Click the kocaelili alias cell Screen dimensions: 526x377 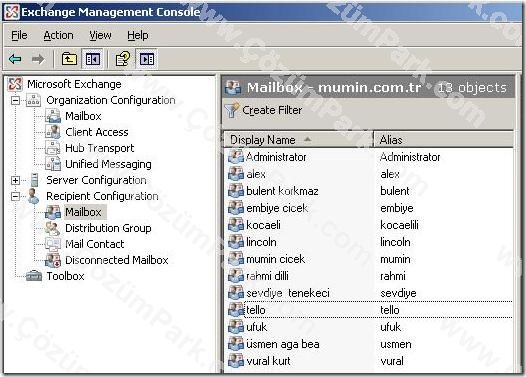click(399, 225)
